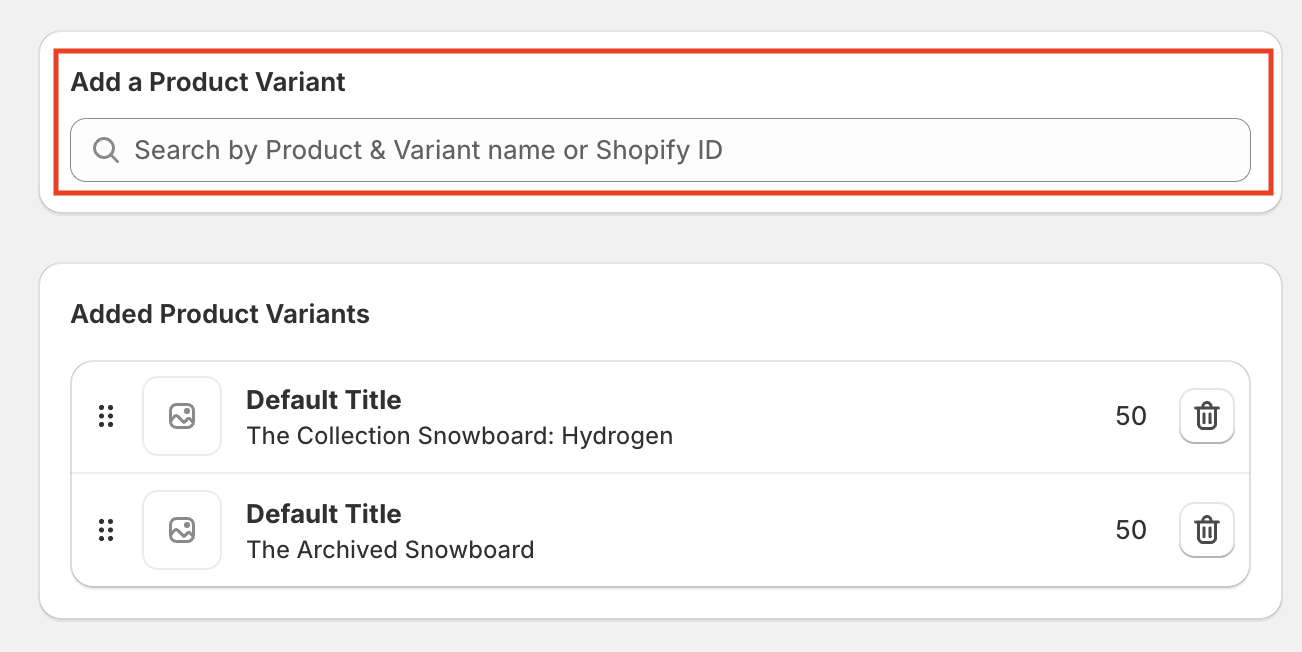Open the Archived Snowboard image placeholder

point(182,530)
